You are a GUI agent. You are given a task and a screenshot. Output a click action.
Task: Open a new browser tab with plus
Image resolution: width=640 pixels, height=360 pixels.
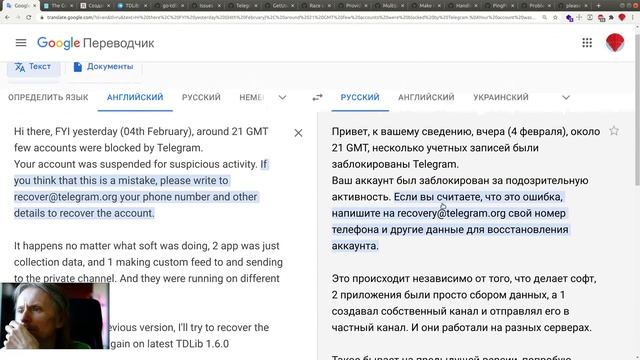[x=598, y=6]
